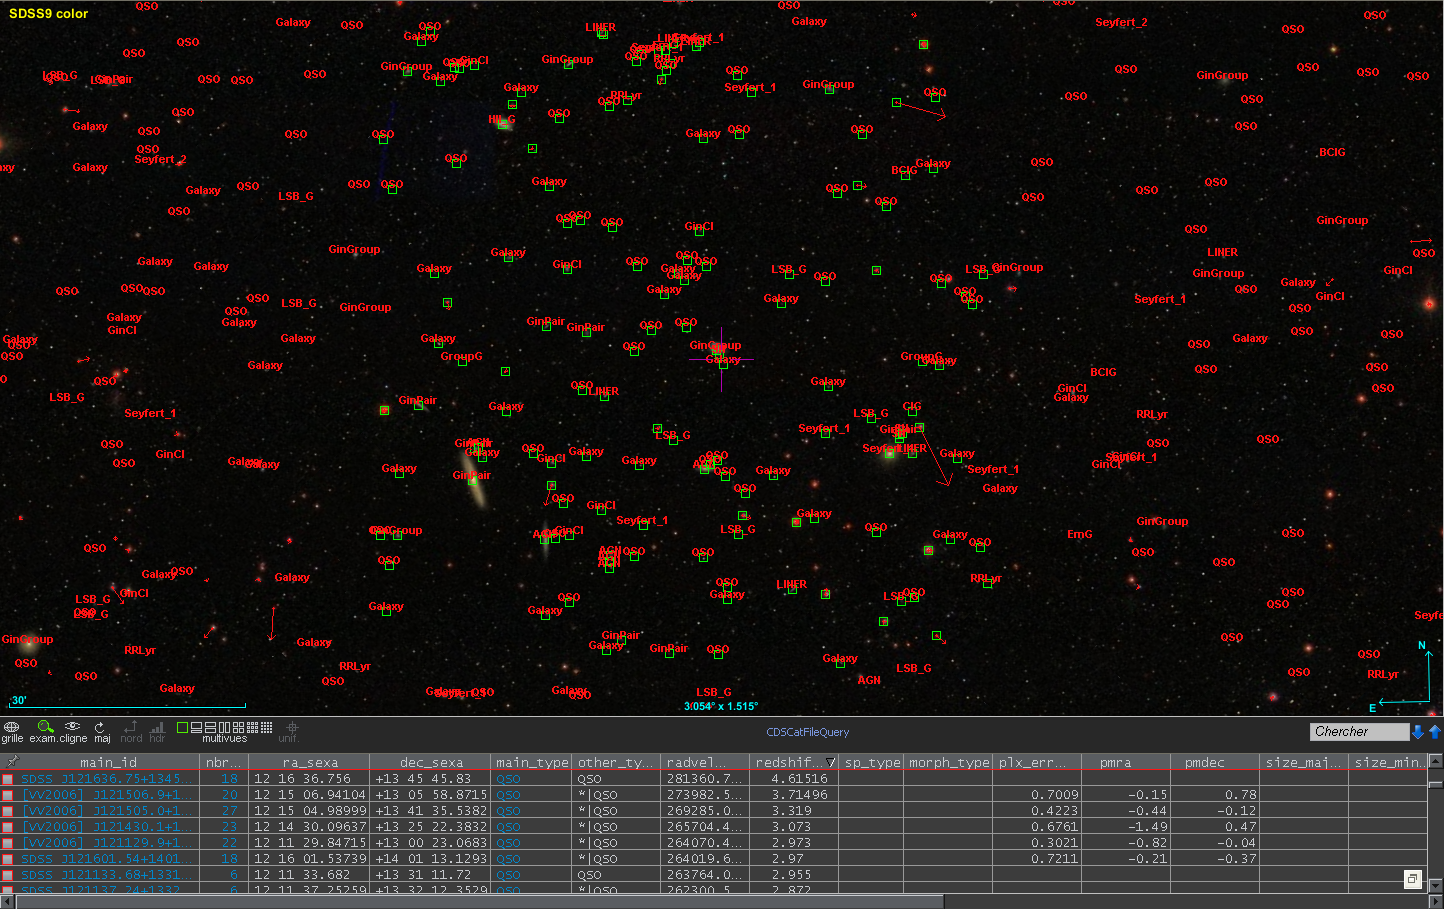Viewport: 1444px width, 909px height.
Task: Click the blue down arrow beside Chercher
Action: 1417,732
